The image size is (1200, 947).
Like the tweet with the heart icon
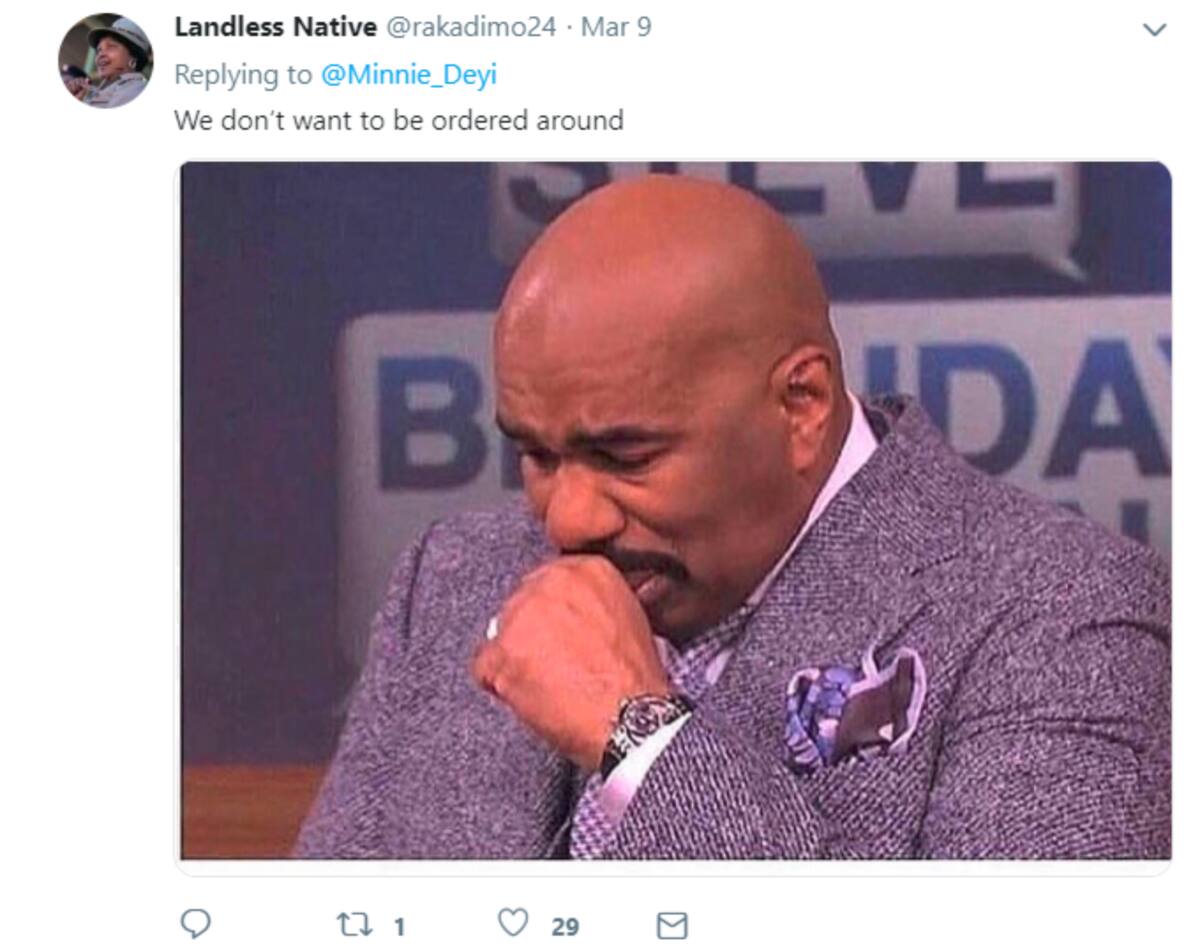(x=513, y=922)
